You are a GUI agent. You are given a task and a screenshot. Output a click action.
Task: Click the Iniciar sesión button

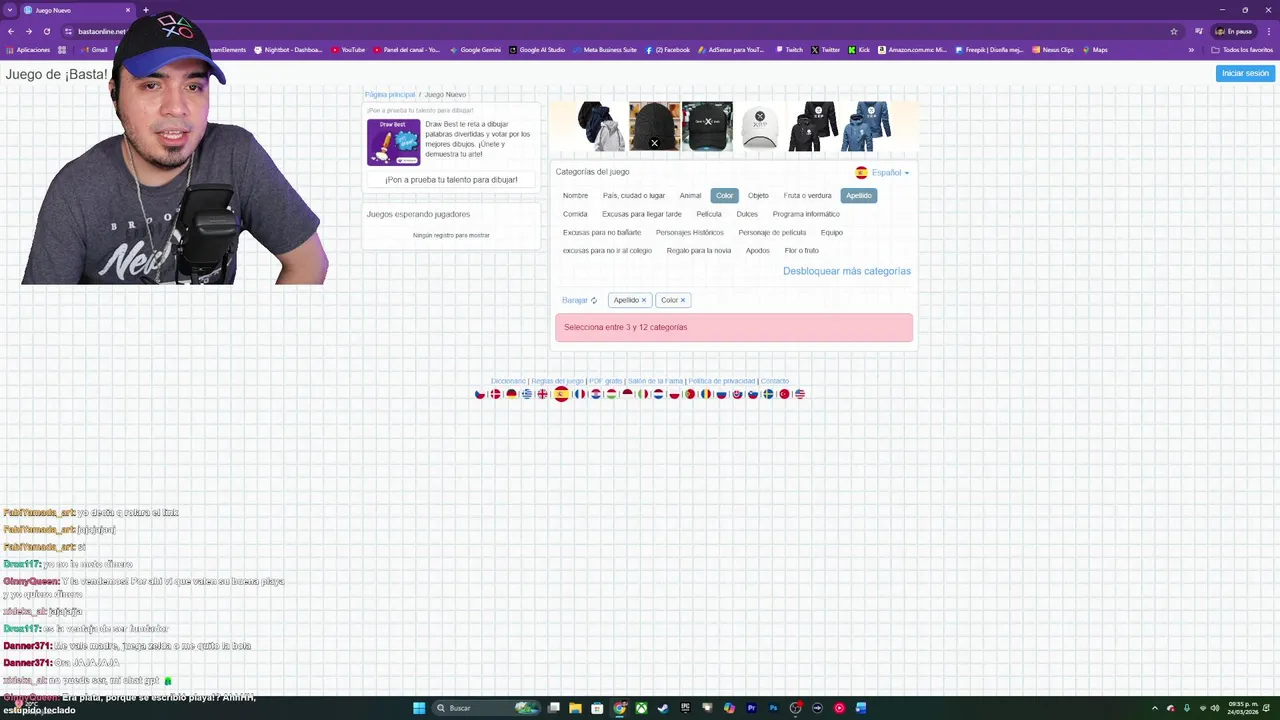[1245, 73]
